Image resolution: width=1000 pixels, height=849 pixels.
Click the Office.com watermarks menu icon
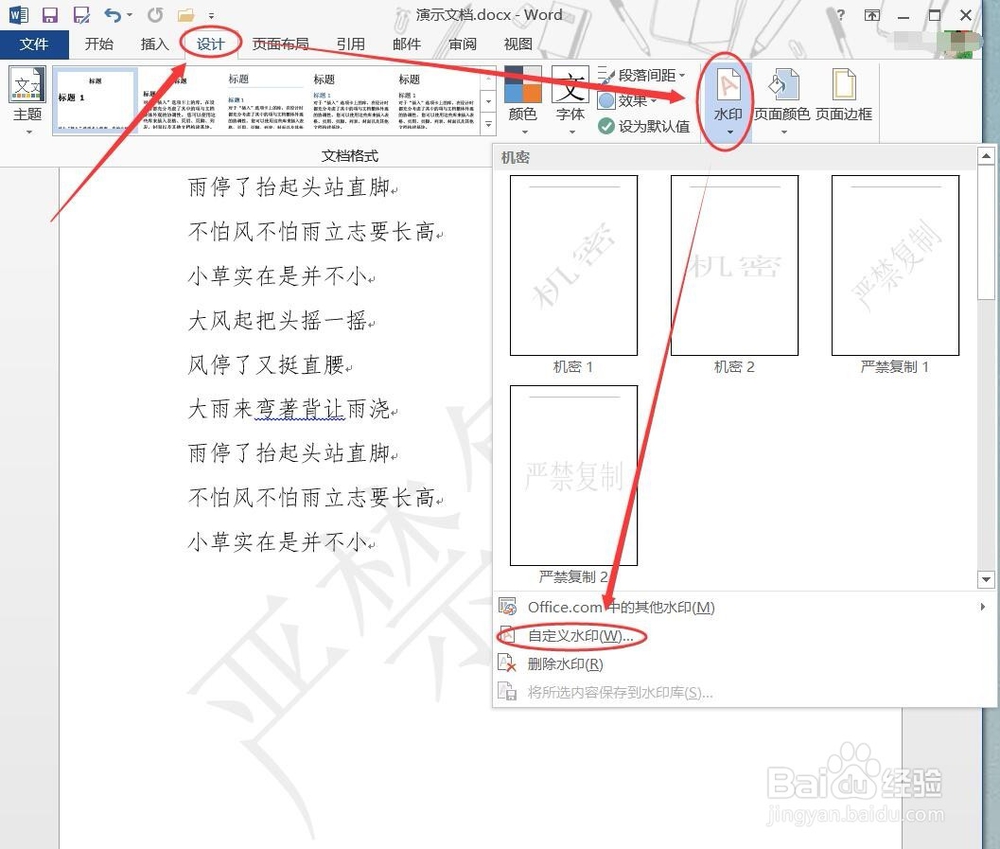tap(508, 607)
